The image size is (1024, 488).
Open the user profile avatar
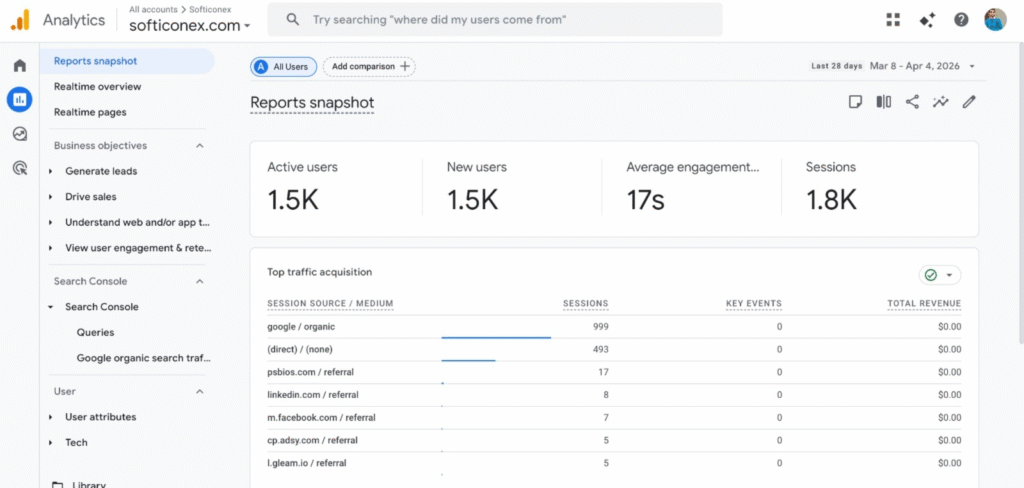[995, 20]
